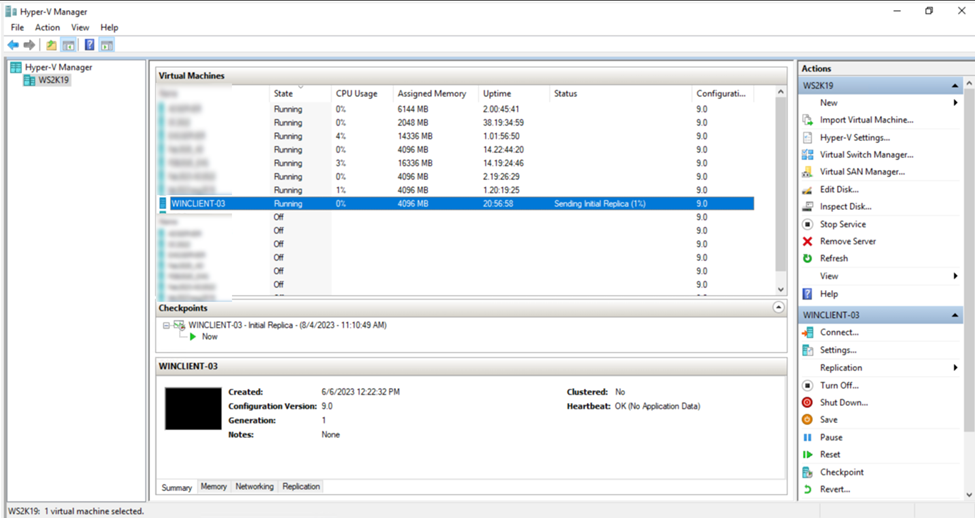Sort by the CPU Usage column header
Image resolution: width=975 pixels, height=518 pixels.
(x=361, y=93)
